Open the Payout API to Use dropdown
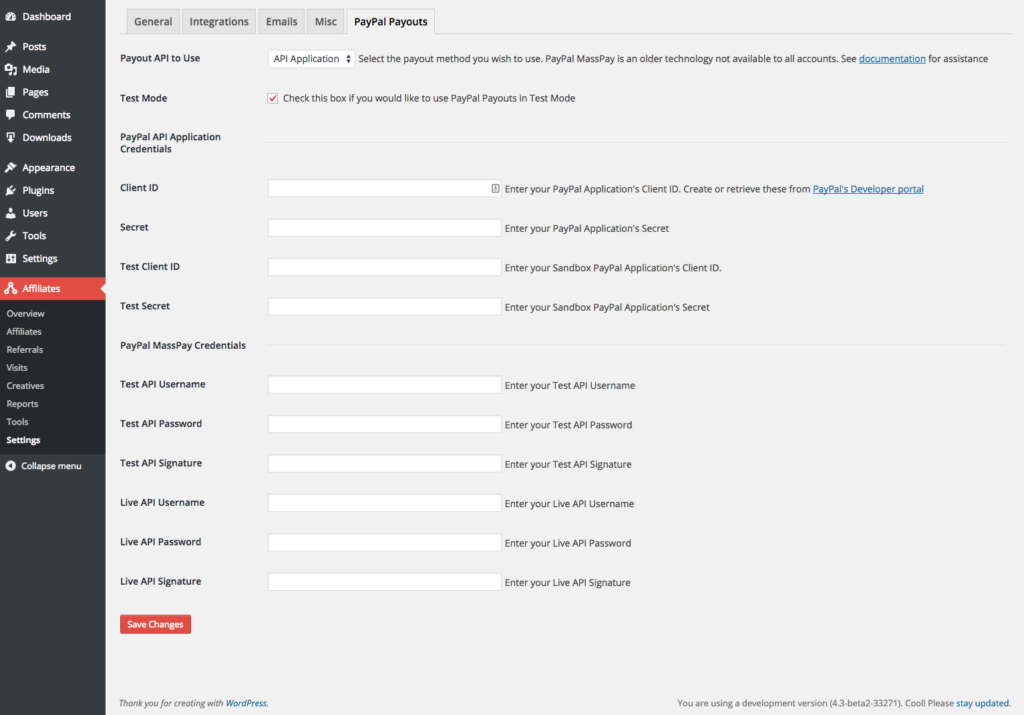The height and width of the screenshot is (715, 1024). (312, 59)
